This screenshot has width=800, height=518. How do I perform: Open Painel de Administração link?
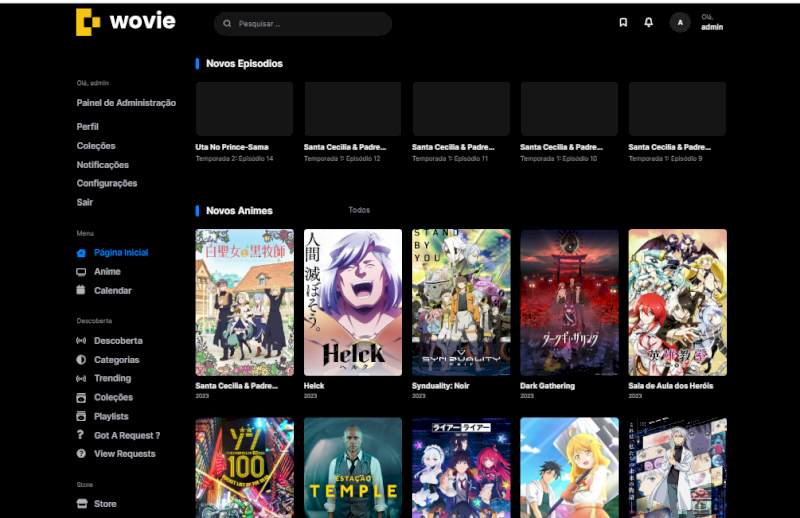tap(126, 103)
